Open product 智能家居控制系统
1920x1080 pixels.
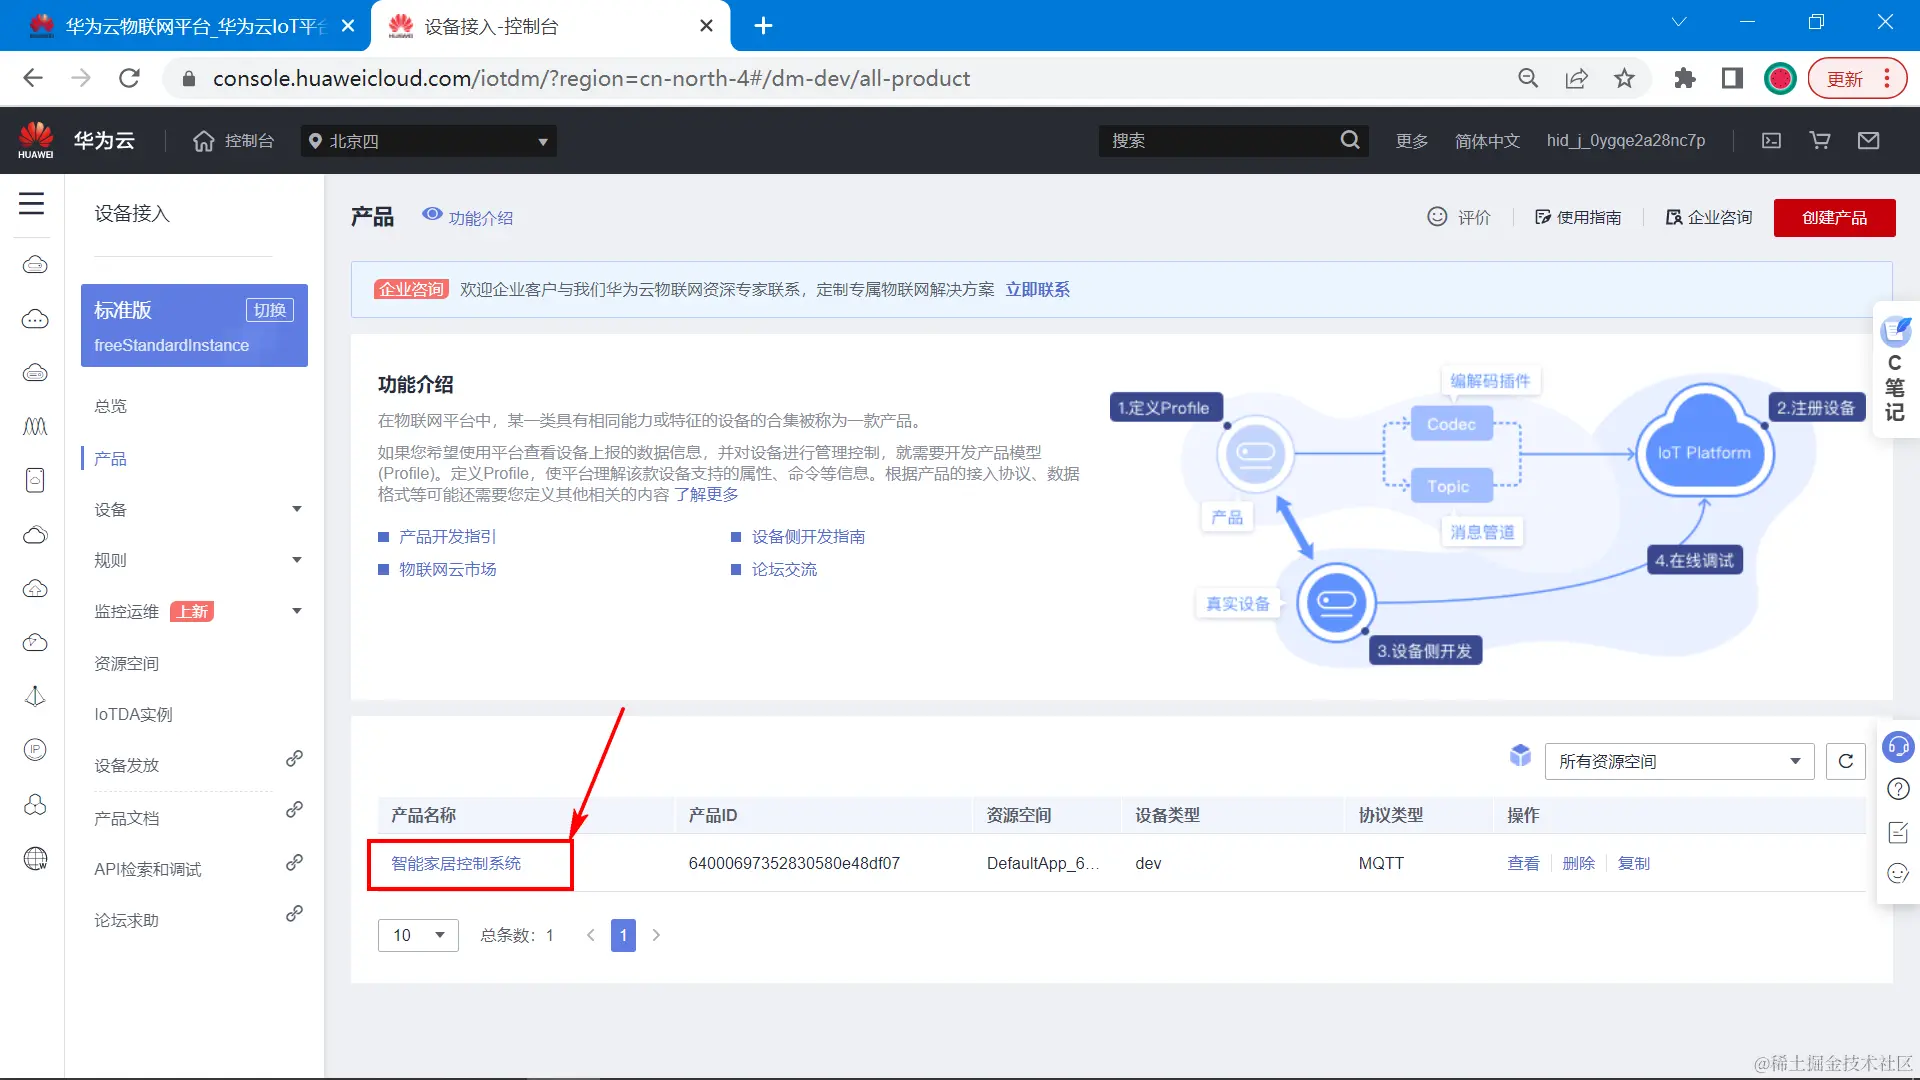[x=456, y=863]
